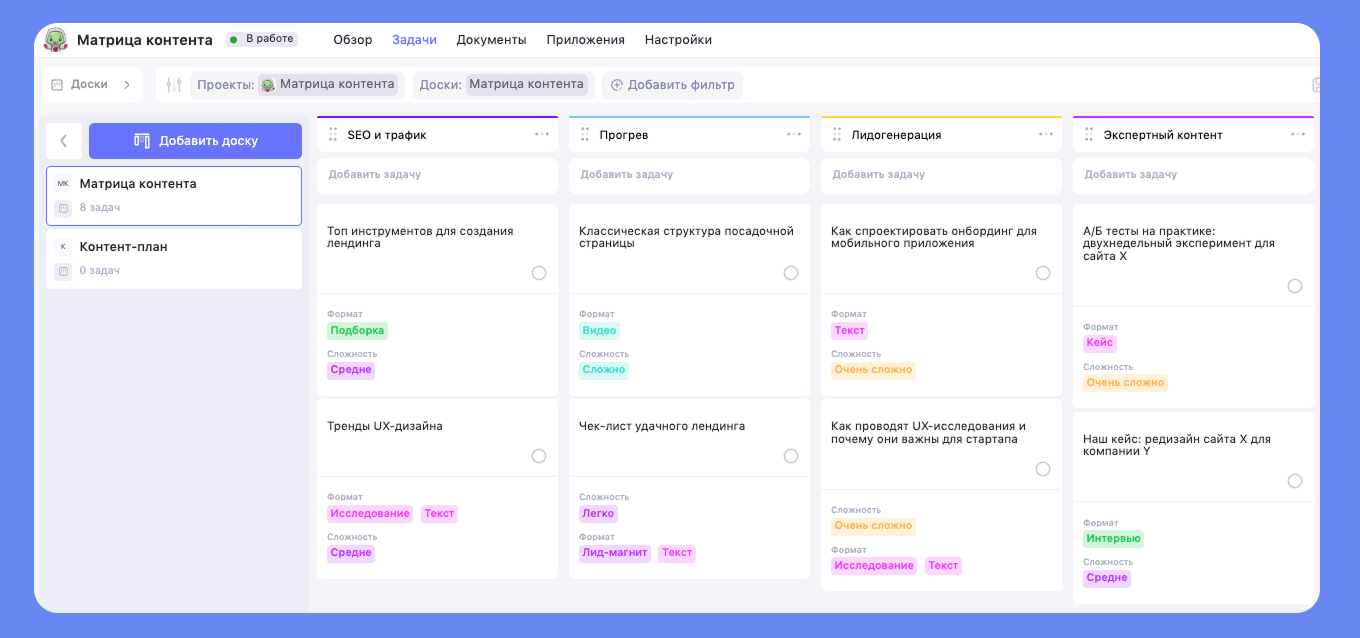1360x638 pixels.
Task: Click the Доски board icon in breadcrumb
Action: pos(57,85)
